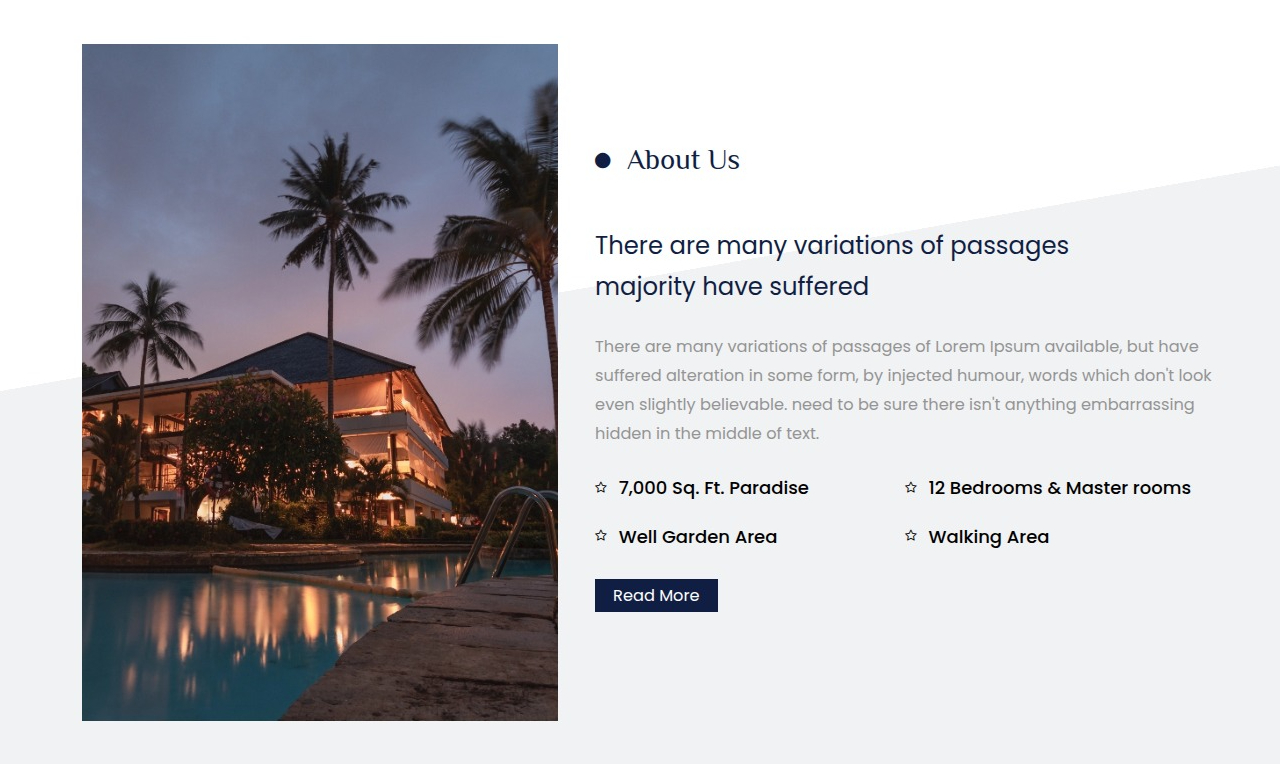Click the heading about many variations of passages
Screen dimensions: 1280x764
831,266
